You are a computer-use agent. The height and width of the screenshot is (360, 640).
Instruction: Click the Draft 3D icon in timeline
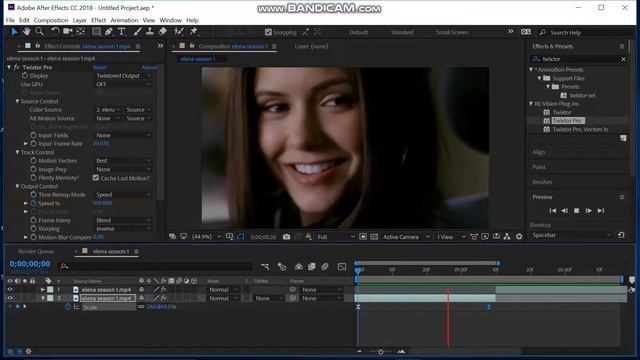282,267
